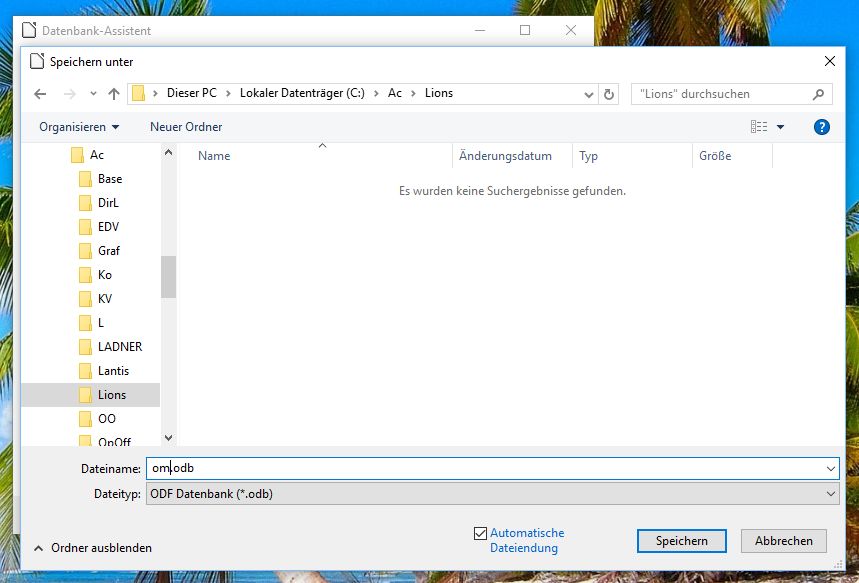
Task: Select the Ac folder in tree
Action: (88, 155)
